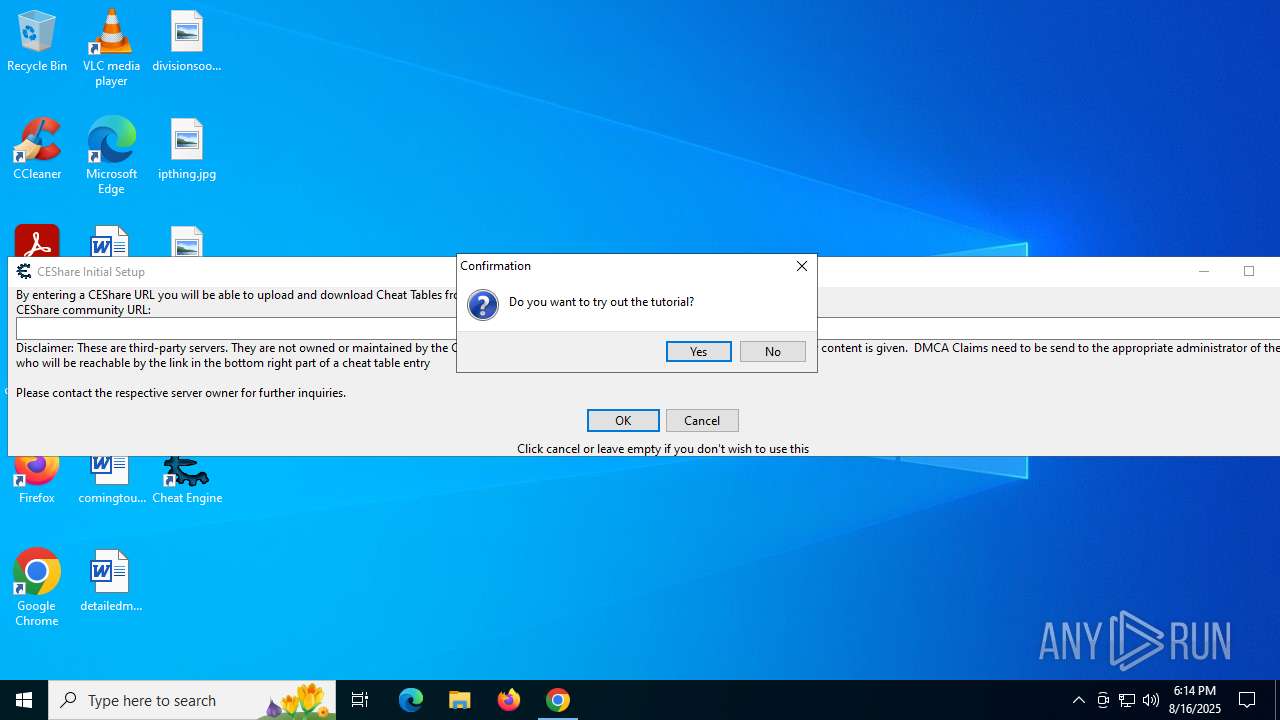Click the 'Click cancel or leave empty' hint text
Image resolution: width=1280 pixels, height=720 pixels.
[663, 449]
